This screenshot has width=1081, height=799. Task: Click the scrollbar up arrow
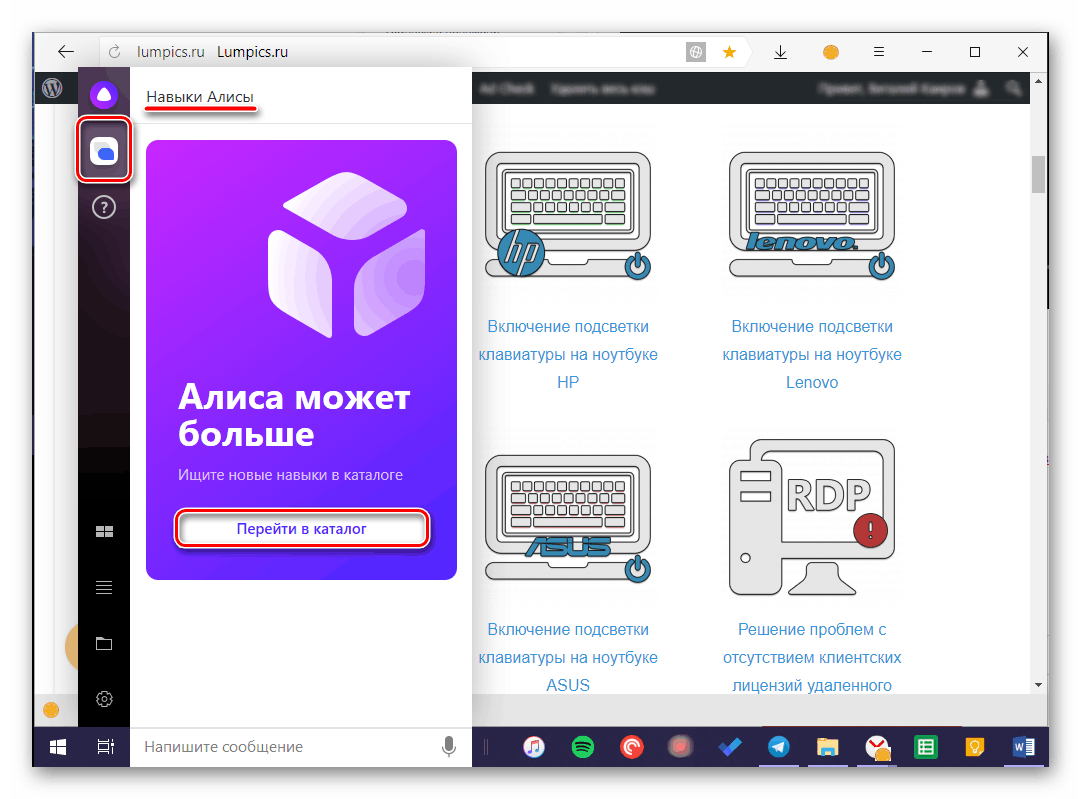point(1038,81)
